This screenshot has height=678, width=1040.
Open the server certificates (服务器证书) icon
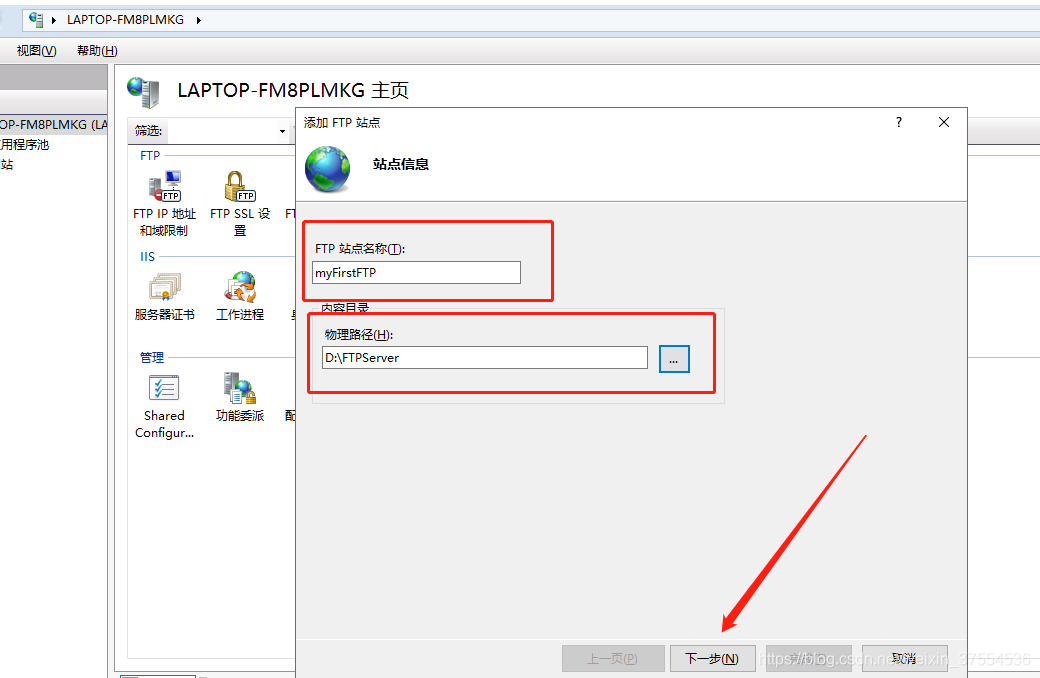pos(164,289)
